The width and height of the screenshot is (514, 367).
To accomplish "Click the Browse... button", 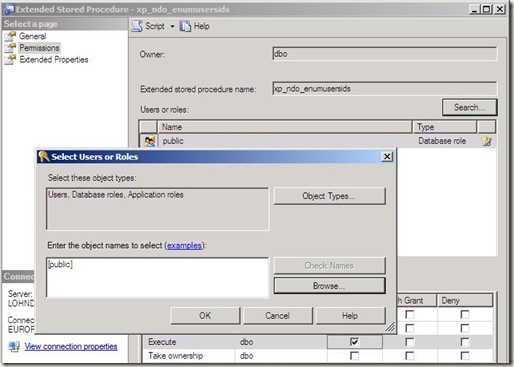I will point(329,286).
